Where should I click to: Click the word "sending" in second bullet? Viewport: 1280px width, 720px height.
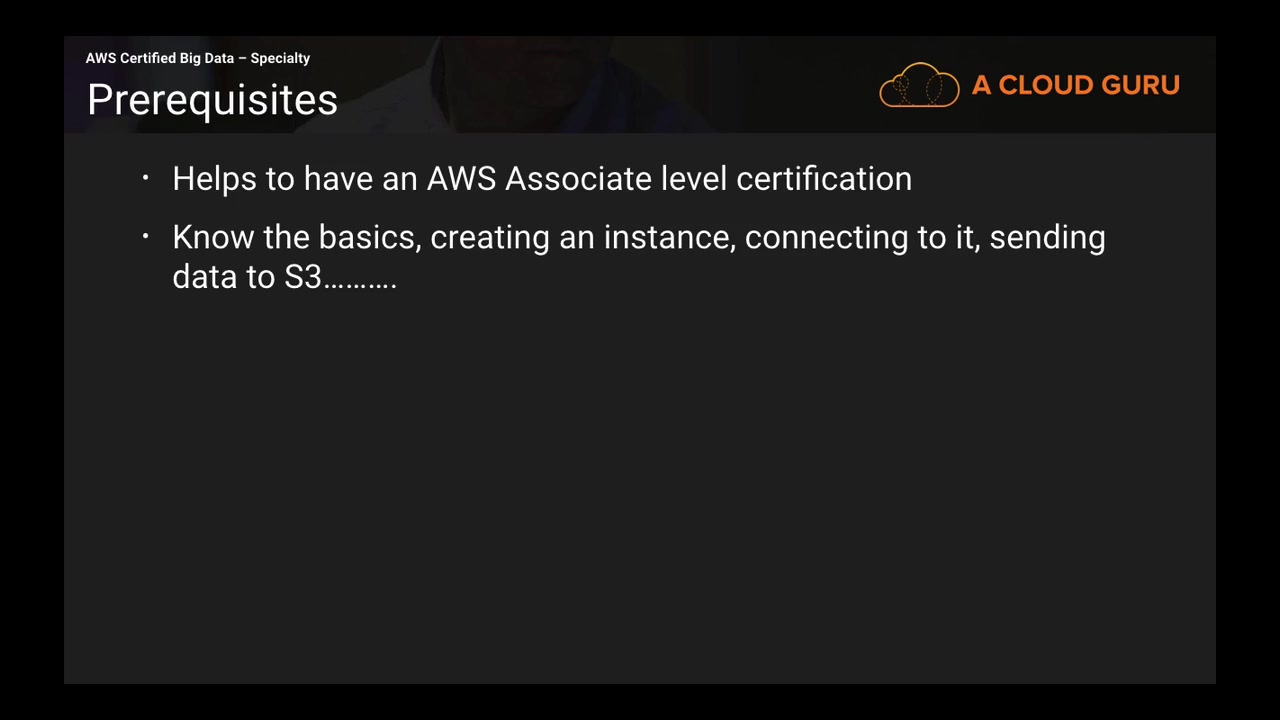point(1047,238)
